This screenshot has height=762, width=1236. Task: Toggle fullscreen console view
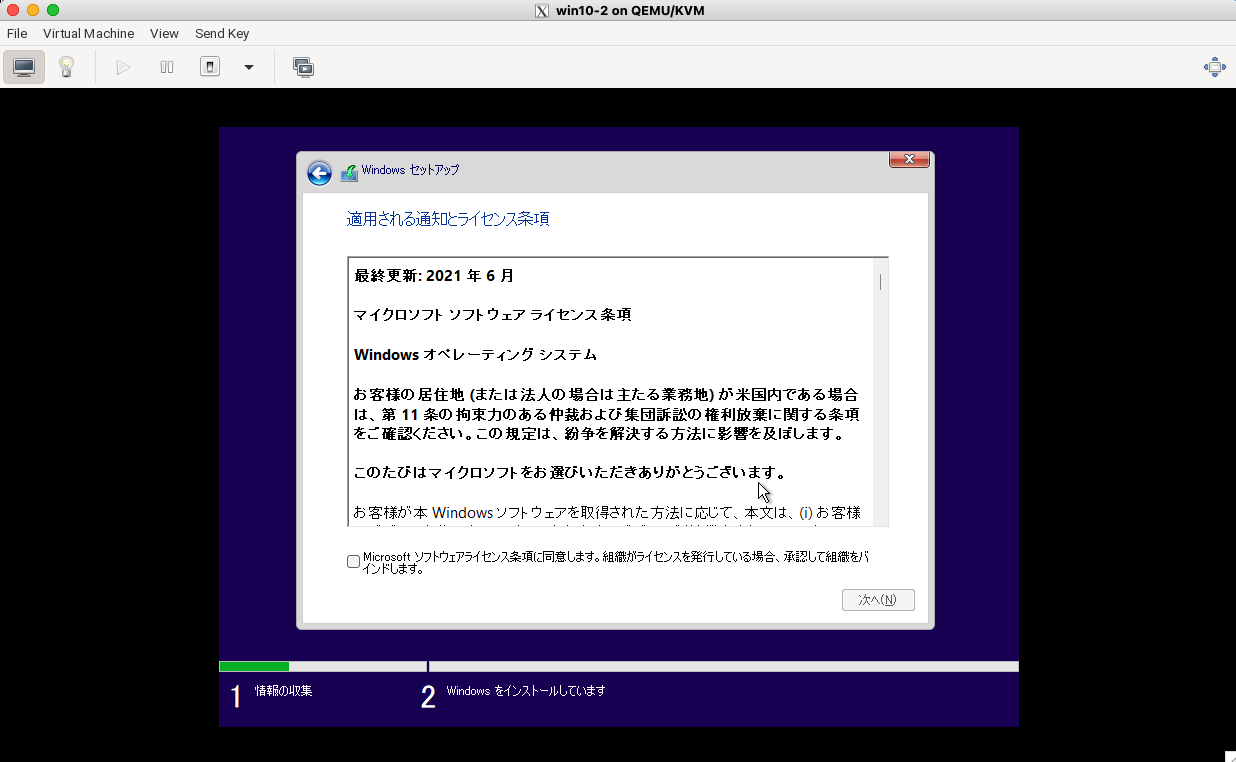pyautogui.click(x=1214, y=67)
